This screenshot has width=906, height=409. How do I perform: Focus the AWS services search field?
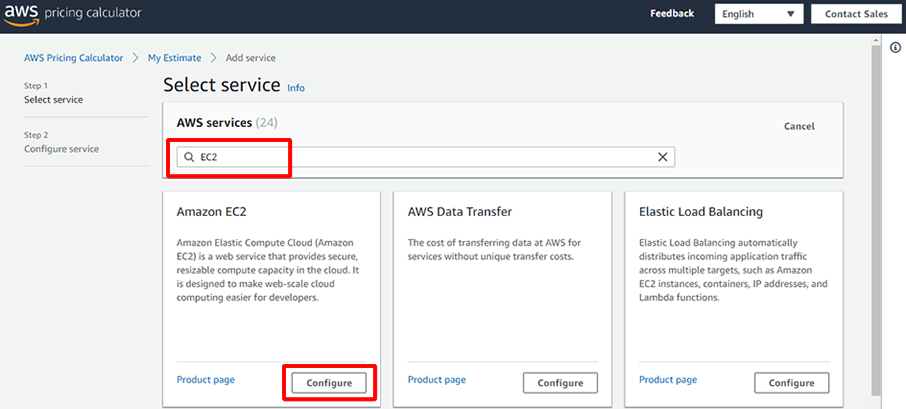point(425,157)
